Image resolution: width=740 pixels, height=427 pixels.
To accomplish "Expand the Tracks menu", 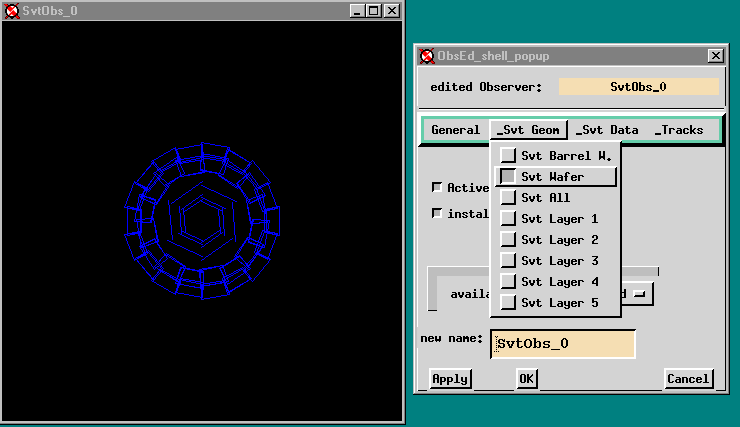I will click(x=679, y=130).
